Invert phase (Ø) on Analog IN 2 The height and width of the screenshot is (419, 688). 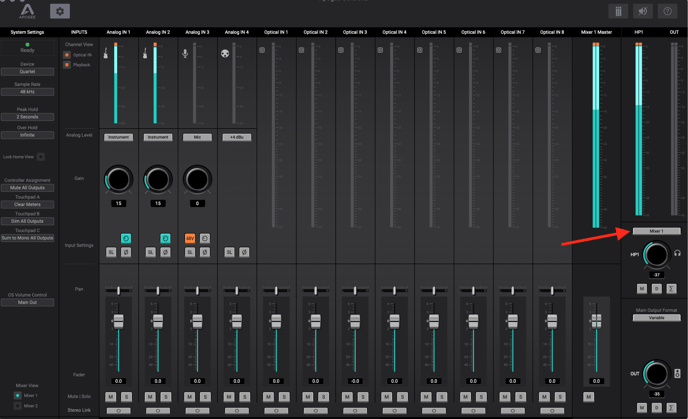point(165,252)
